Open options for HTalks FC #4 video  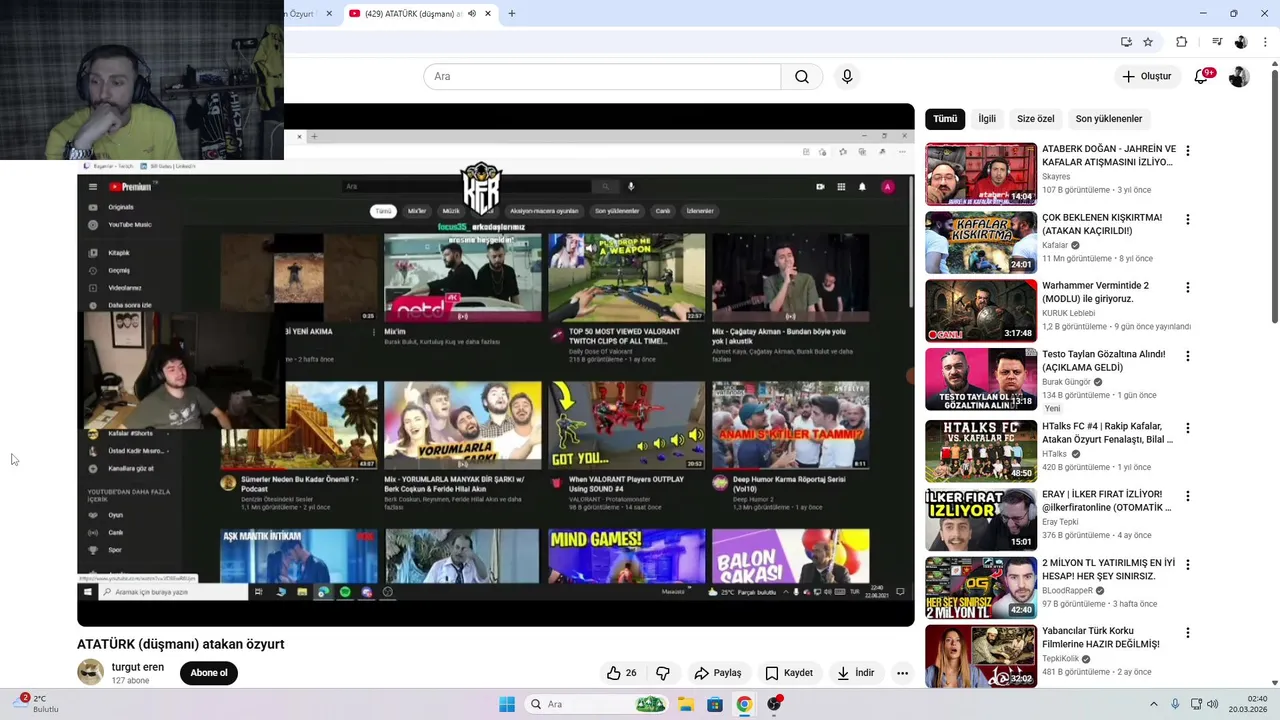coord(1187,428)
